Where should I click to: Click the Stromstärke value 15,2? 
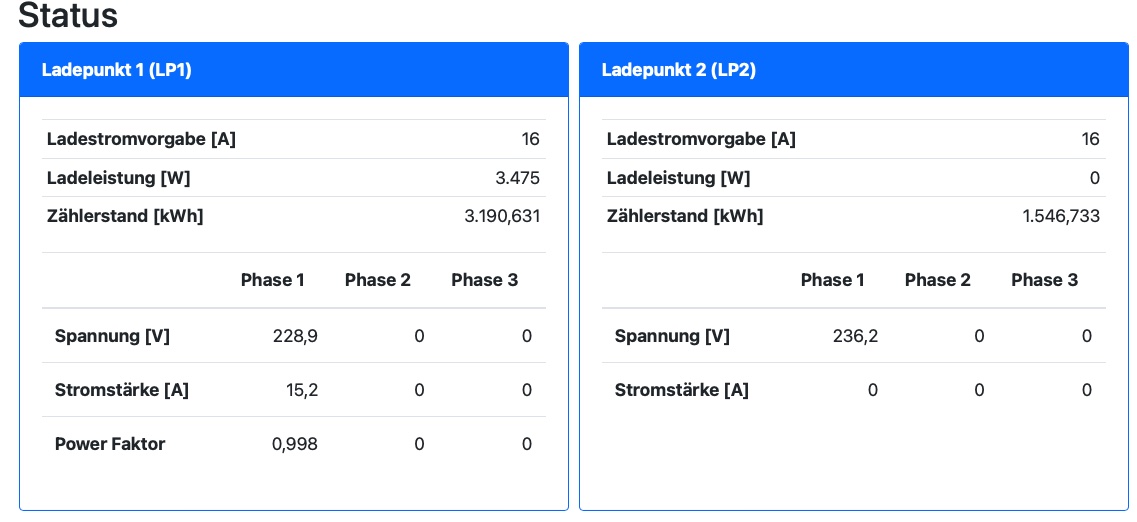[301, 390]
